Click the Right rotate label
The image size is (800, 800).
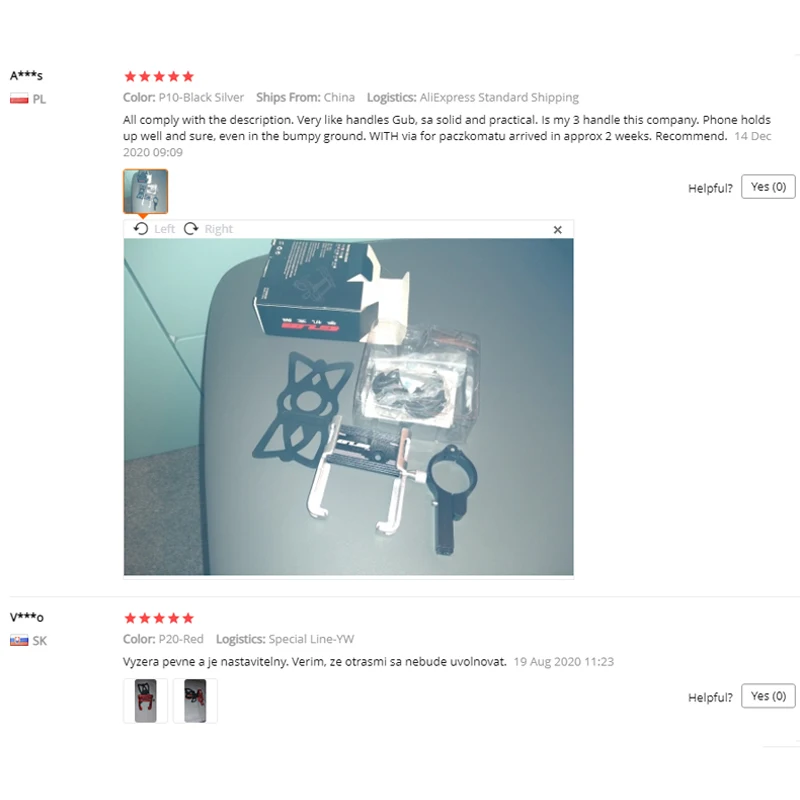click(x=218, y=229)
